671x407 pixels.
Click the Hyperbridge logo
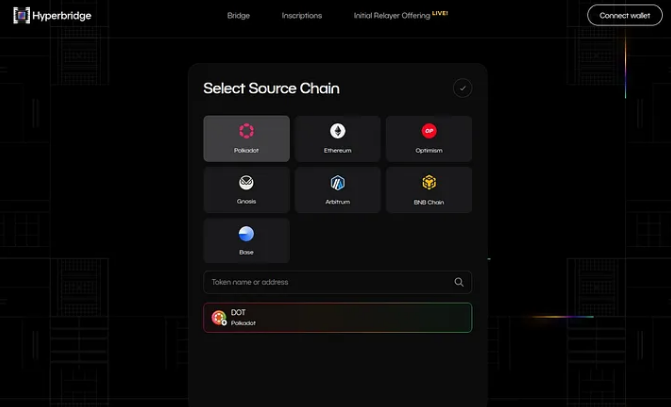click(52, 15)
